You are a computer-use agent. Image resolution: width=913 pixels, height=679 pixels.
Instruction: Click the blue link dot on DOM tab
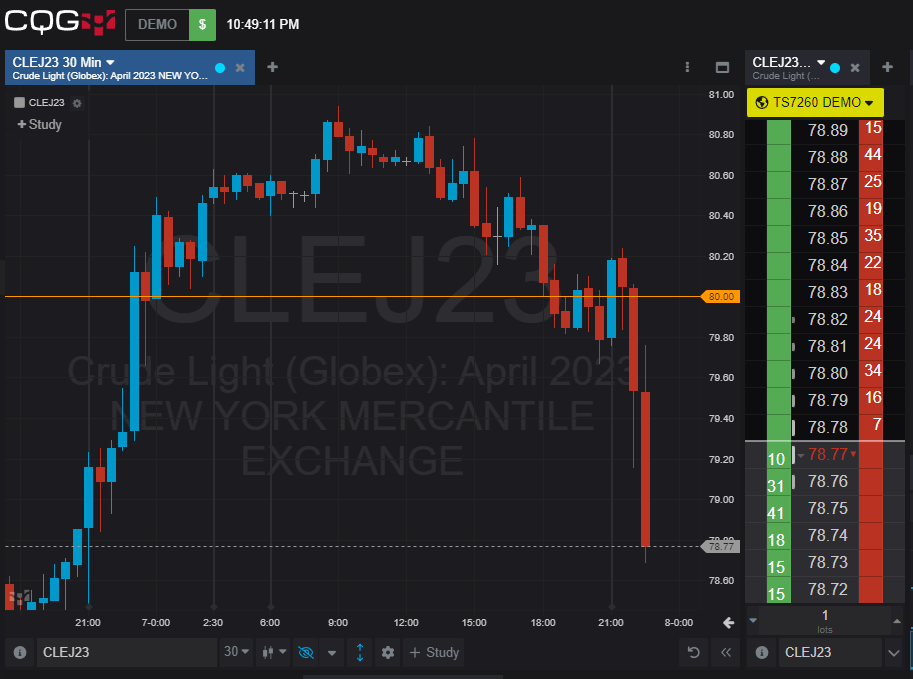(835, 68)
